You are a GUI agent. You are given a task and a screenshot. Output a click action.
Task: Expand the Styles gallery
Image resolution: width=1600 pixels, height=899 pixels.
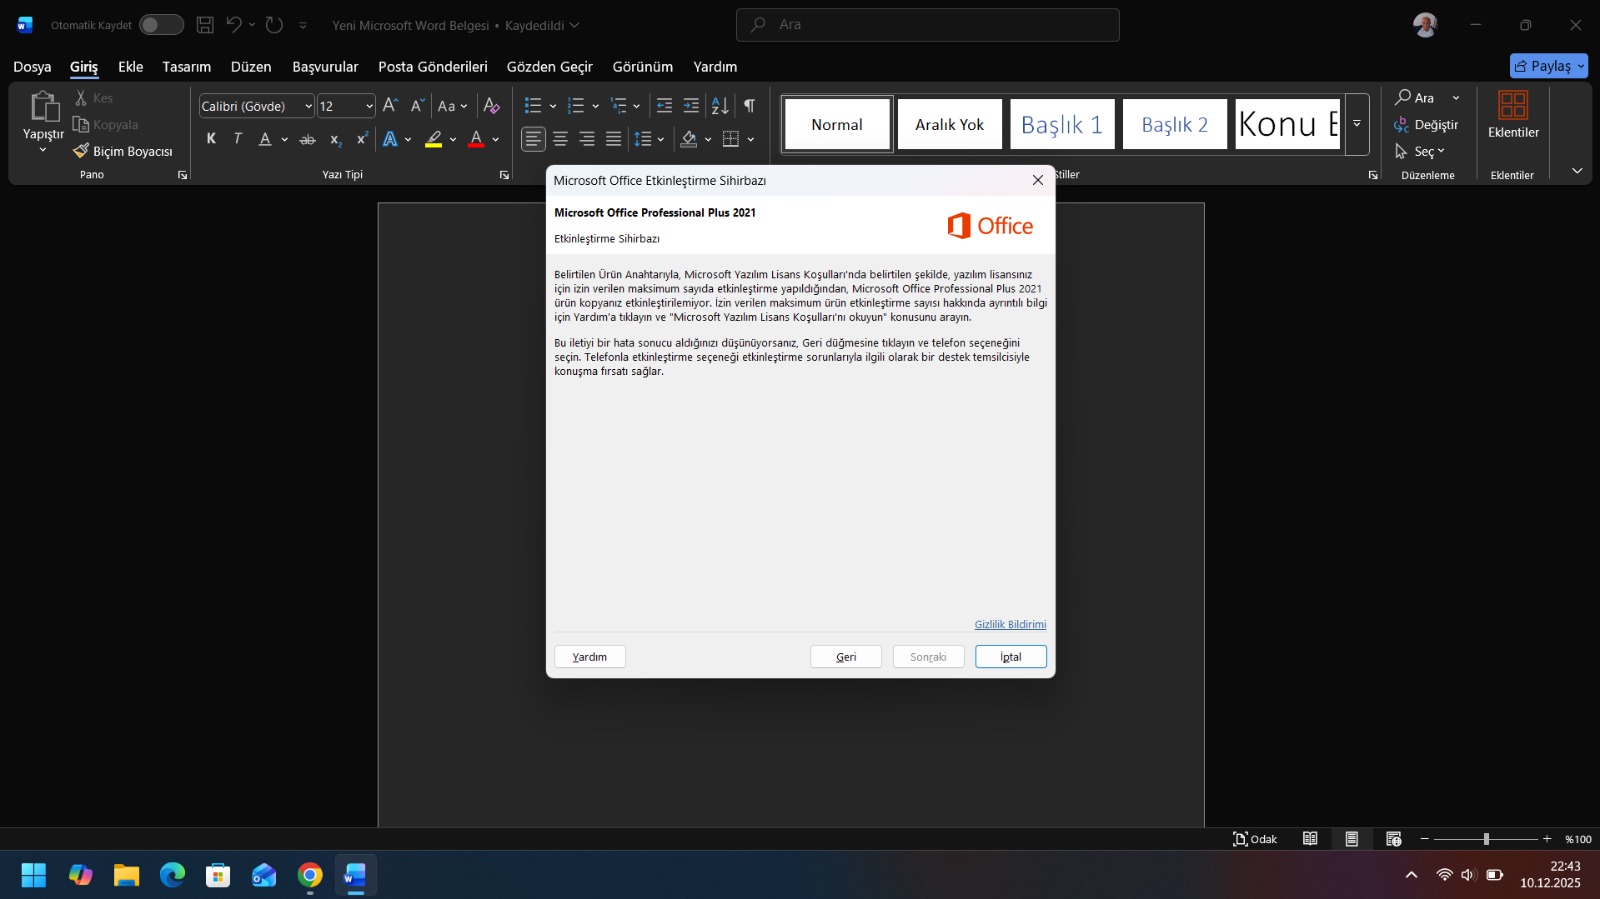tap(1357, 124)
